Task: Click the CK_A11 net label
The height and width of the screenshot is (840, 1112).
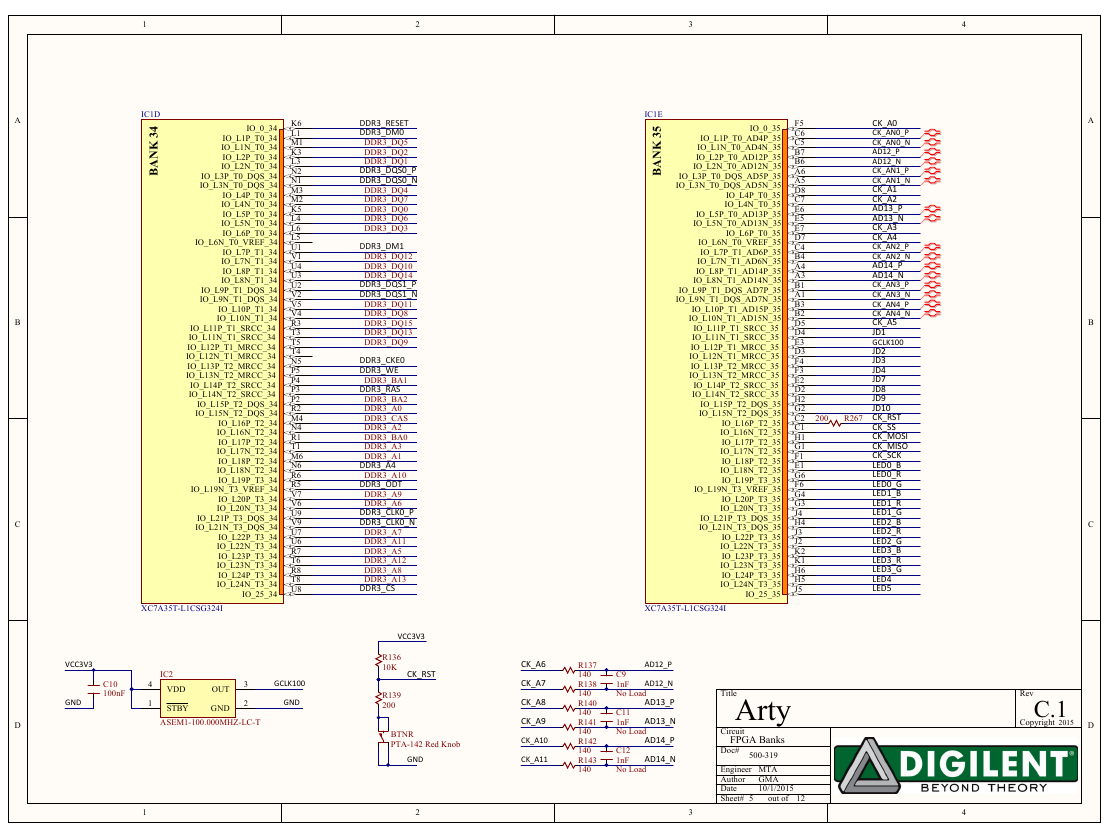Action: point(535,760)
